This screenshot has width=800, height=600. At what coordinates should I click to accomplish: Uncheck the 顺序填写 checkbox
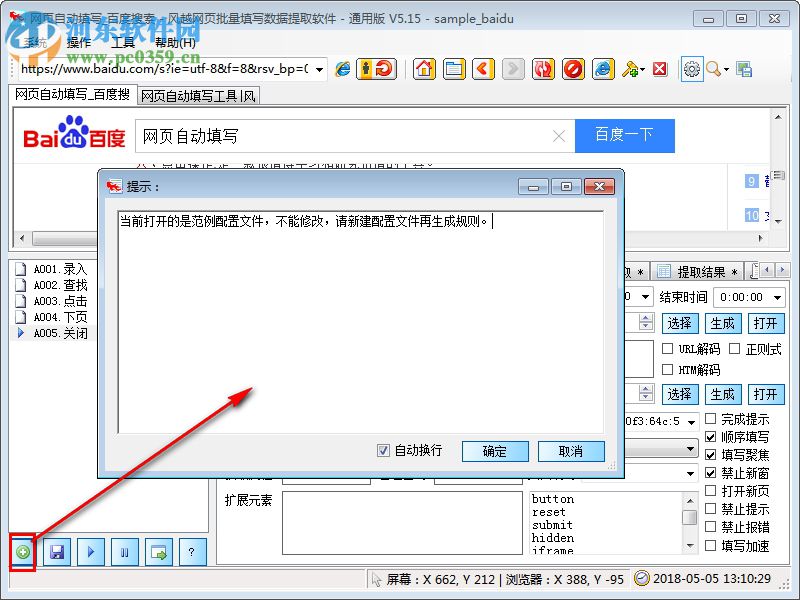710,436
